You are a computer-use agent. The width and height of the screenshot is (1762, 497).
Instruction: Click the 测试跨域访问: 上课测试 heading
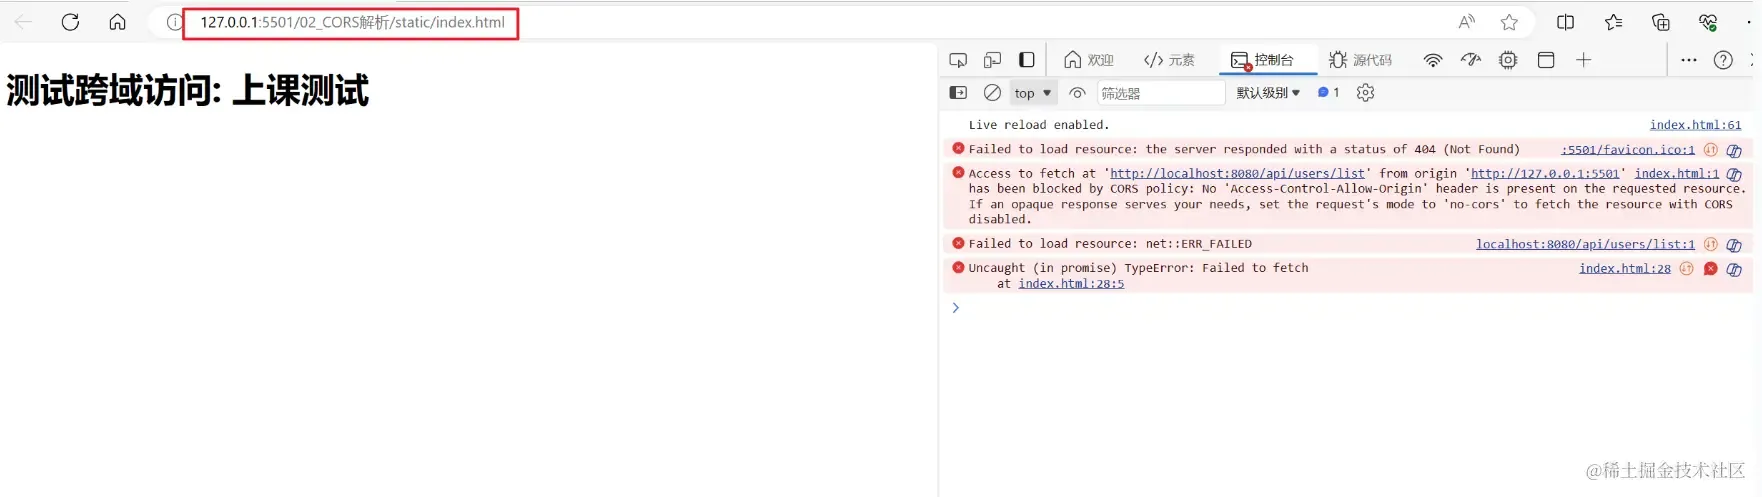(187, 91)
